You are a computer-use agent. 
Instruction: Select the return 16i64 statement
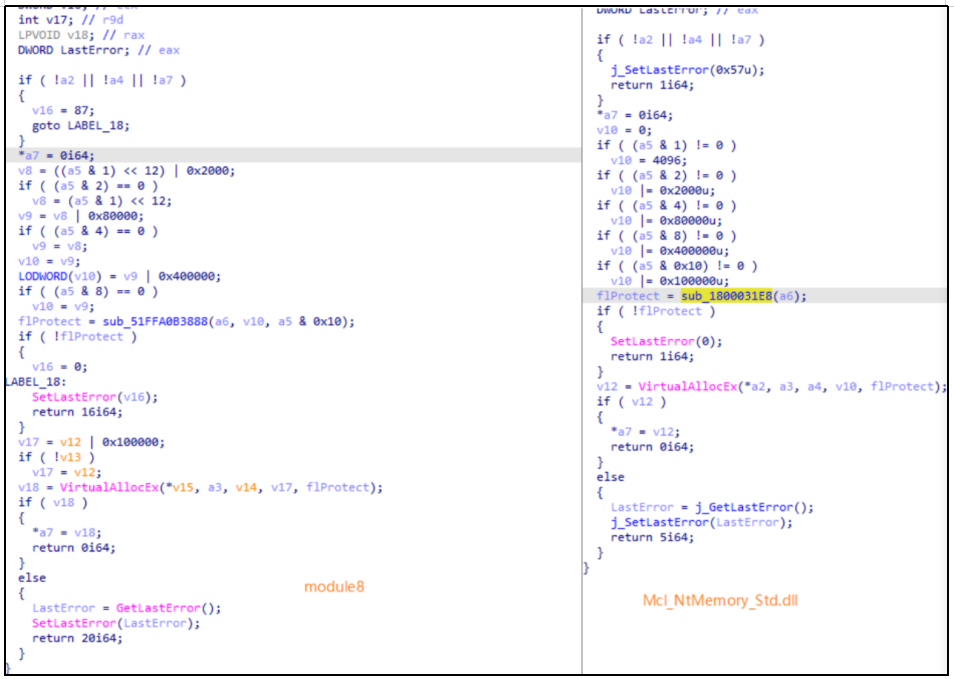click(76, 412)
